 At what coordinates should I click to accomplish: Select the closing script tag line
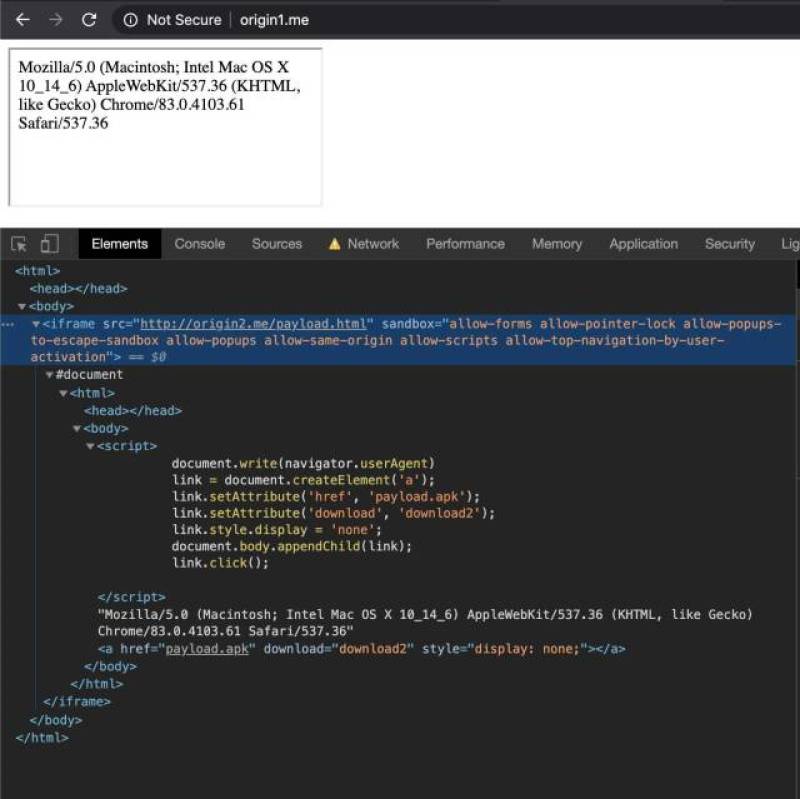[132, 597]
